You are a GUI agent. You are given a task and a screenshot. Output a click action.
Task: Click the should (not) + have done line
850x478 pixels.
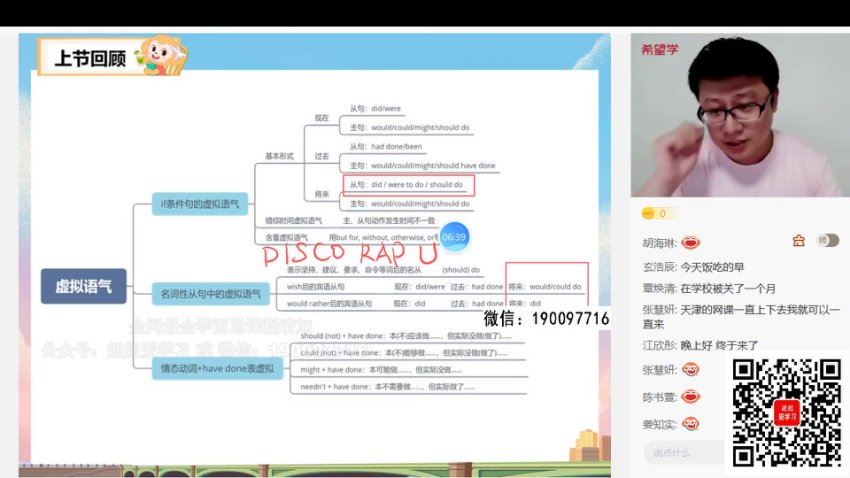pyautogui.click(x=406, y=336)
